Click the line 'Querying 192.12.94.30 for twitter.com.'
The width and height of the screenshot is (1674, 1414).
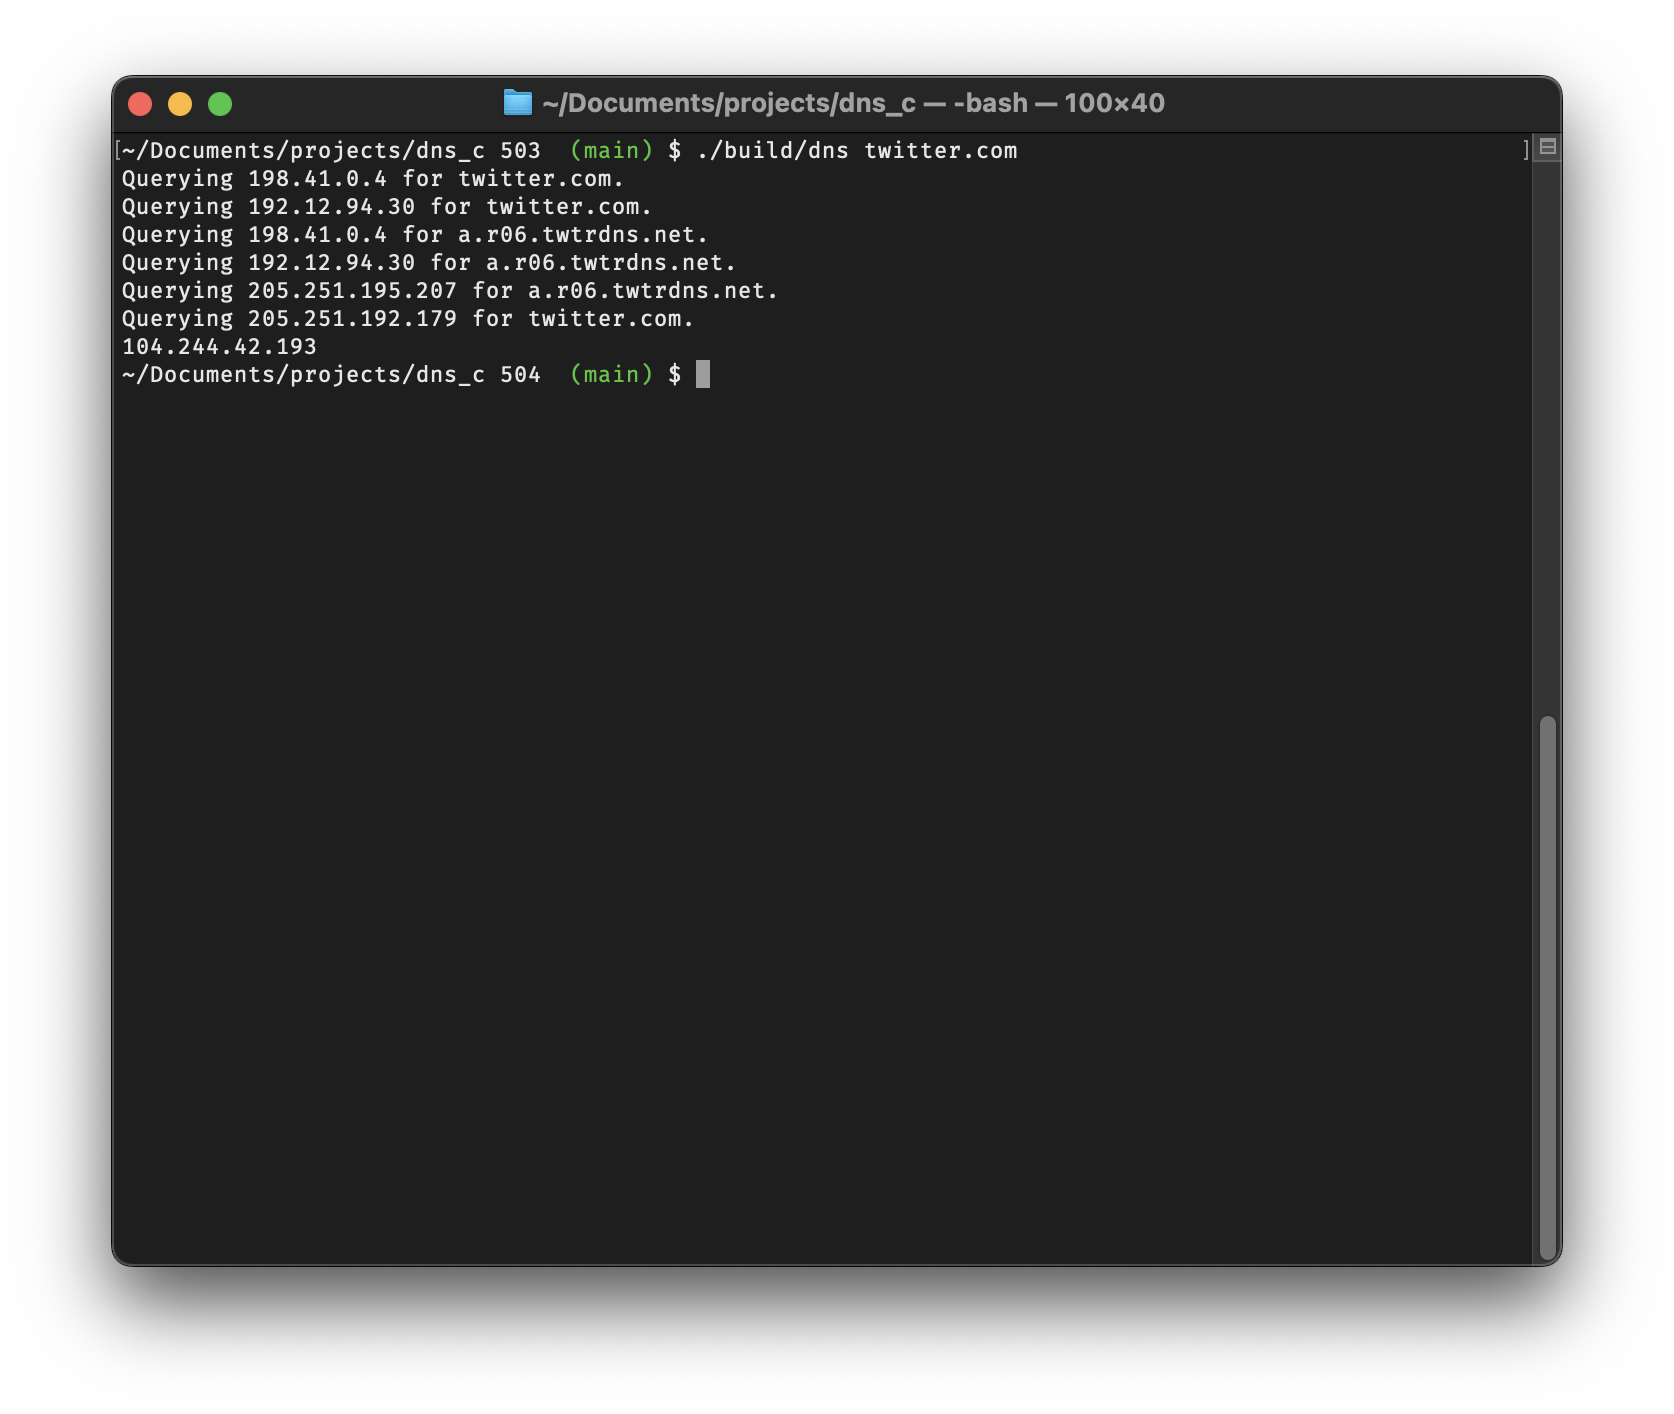click(x=386, y=207)
